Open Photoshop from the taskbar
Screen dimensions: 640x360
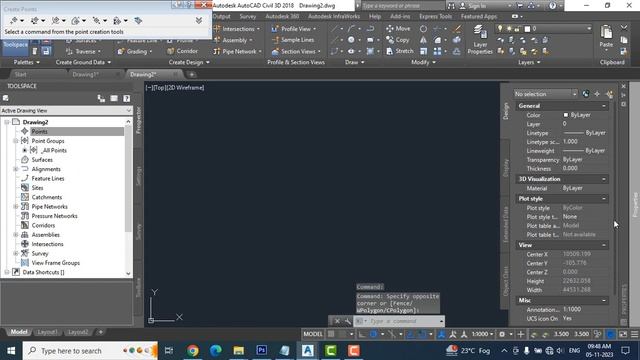pyautogui.click(x=262, y=350)
